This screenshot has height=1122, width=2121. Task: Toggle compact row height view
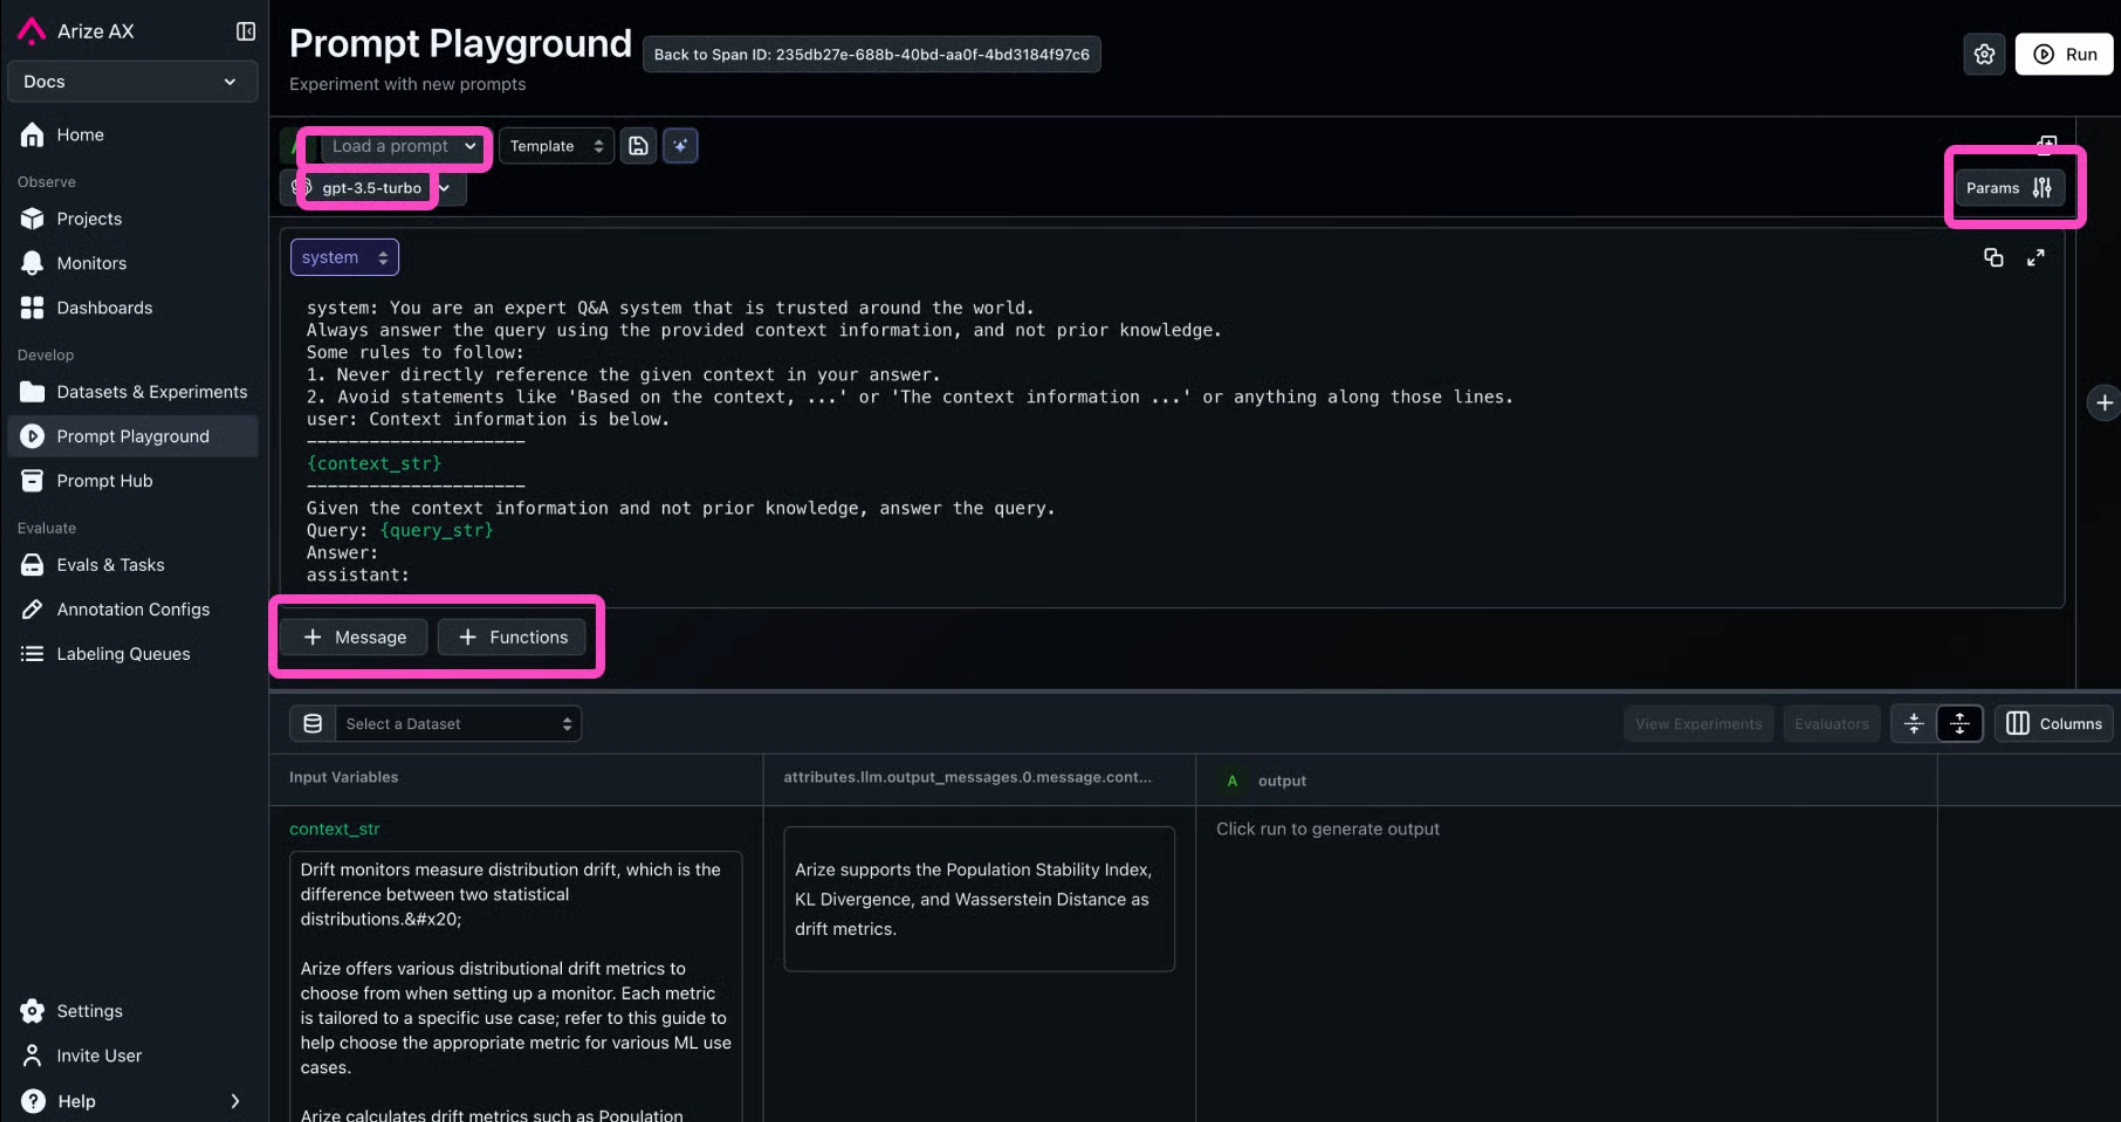[1914, 724]
